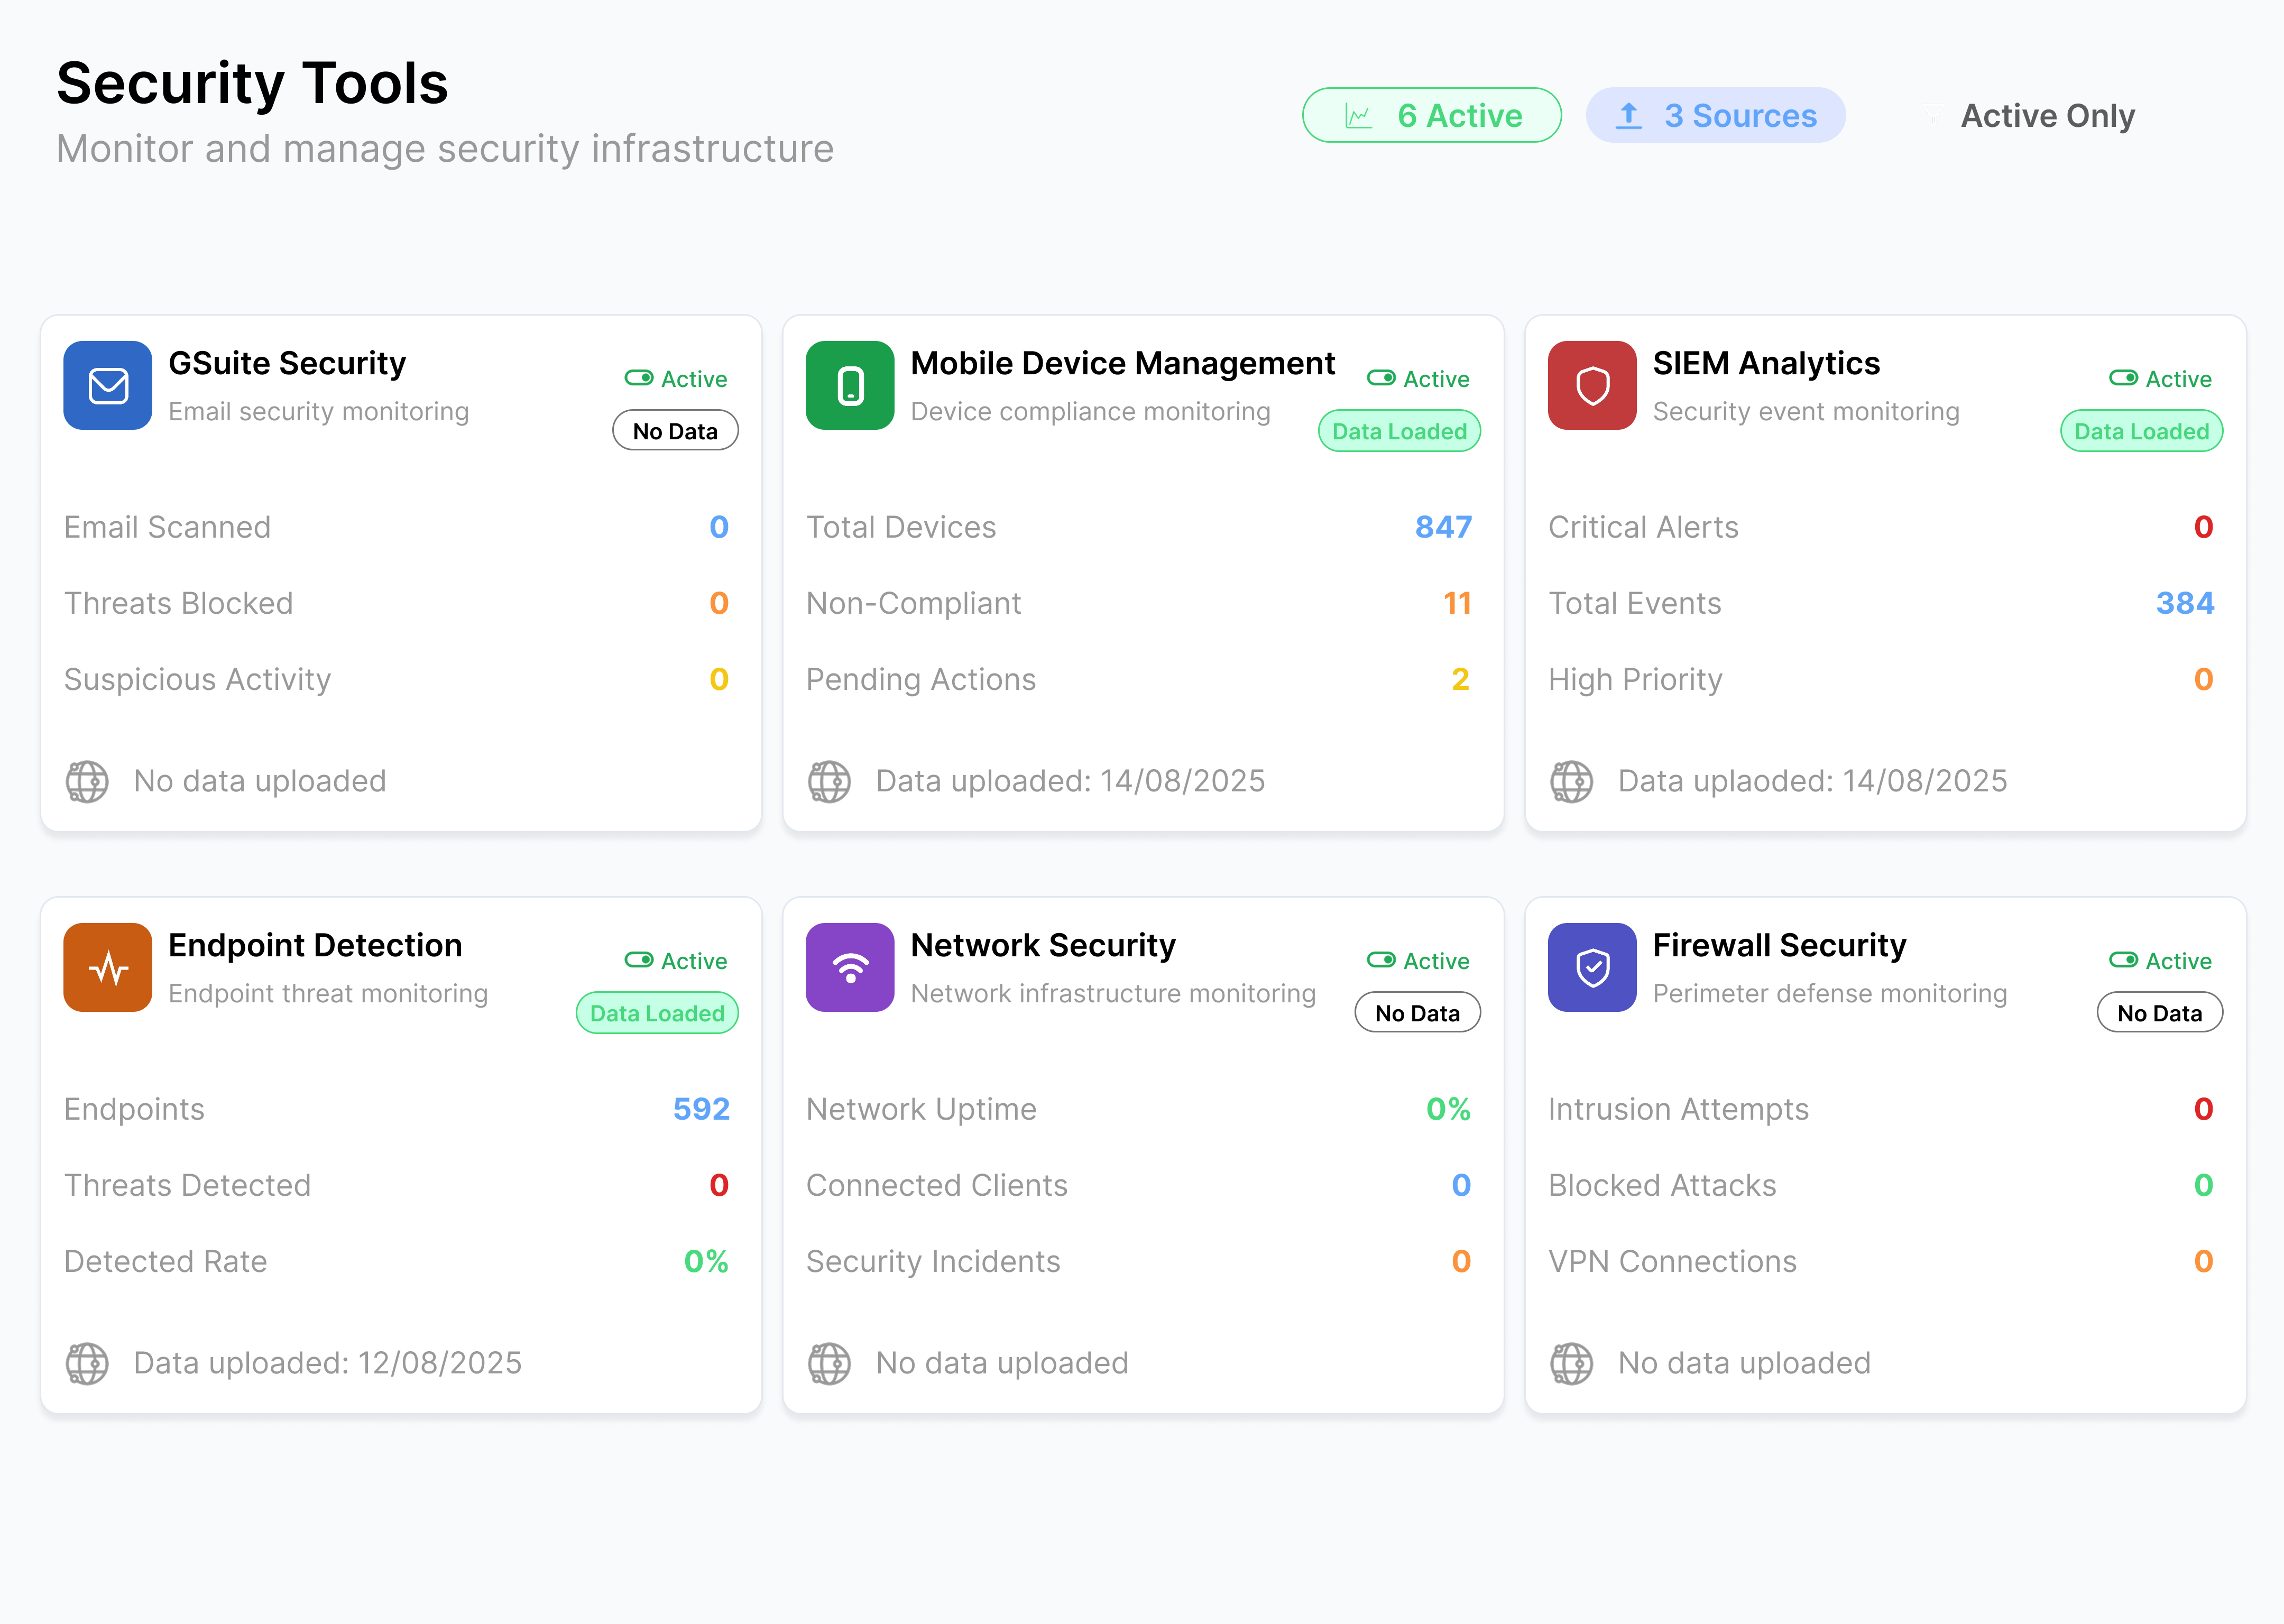2284x1624 pixels.
Task: Click Detected Rate value 0%
Action: 706,1261
